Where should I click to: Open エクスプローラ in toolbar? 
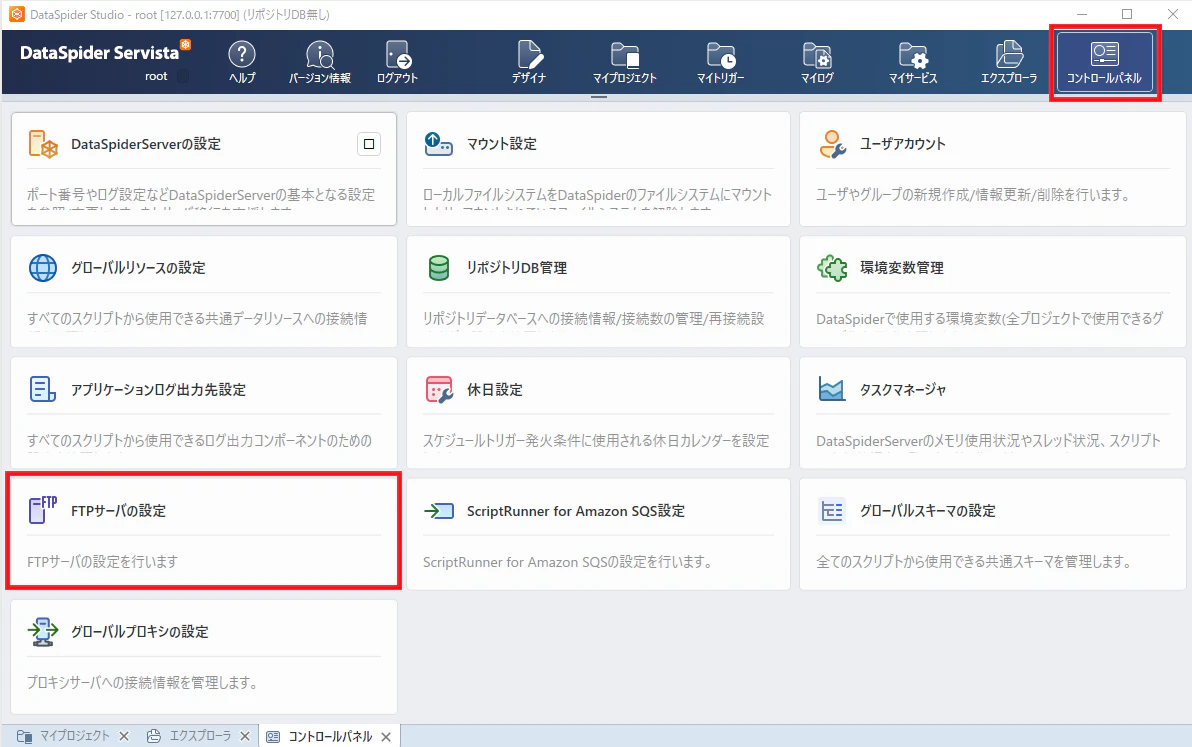[x=1009, y=62]
